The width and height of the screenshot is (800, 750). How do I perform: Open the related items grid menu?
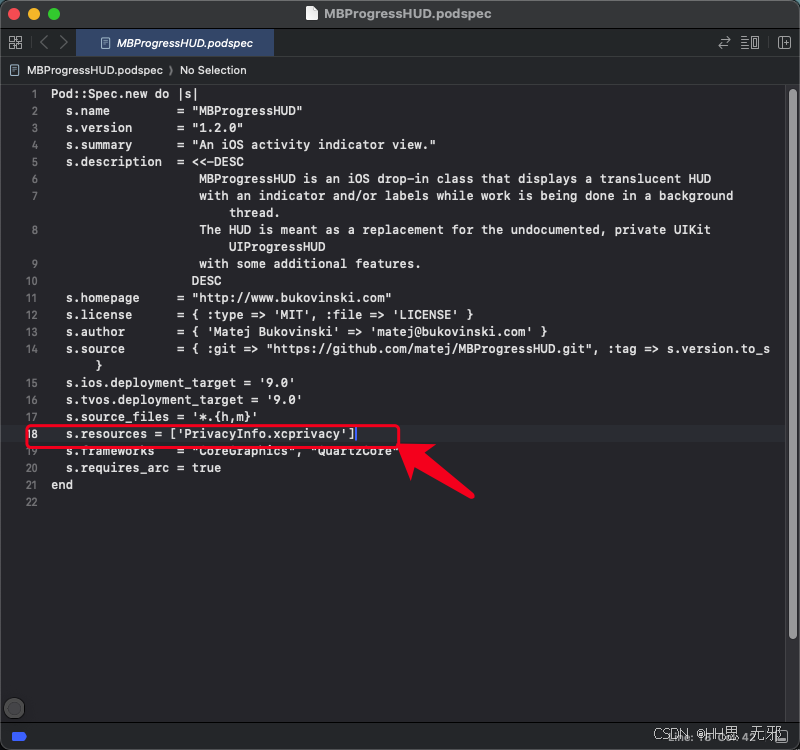click(15, 42)
